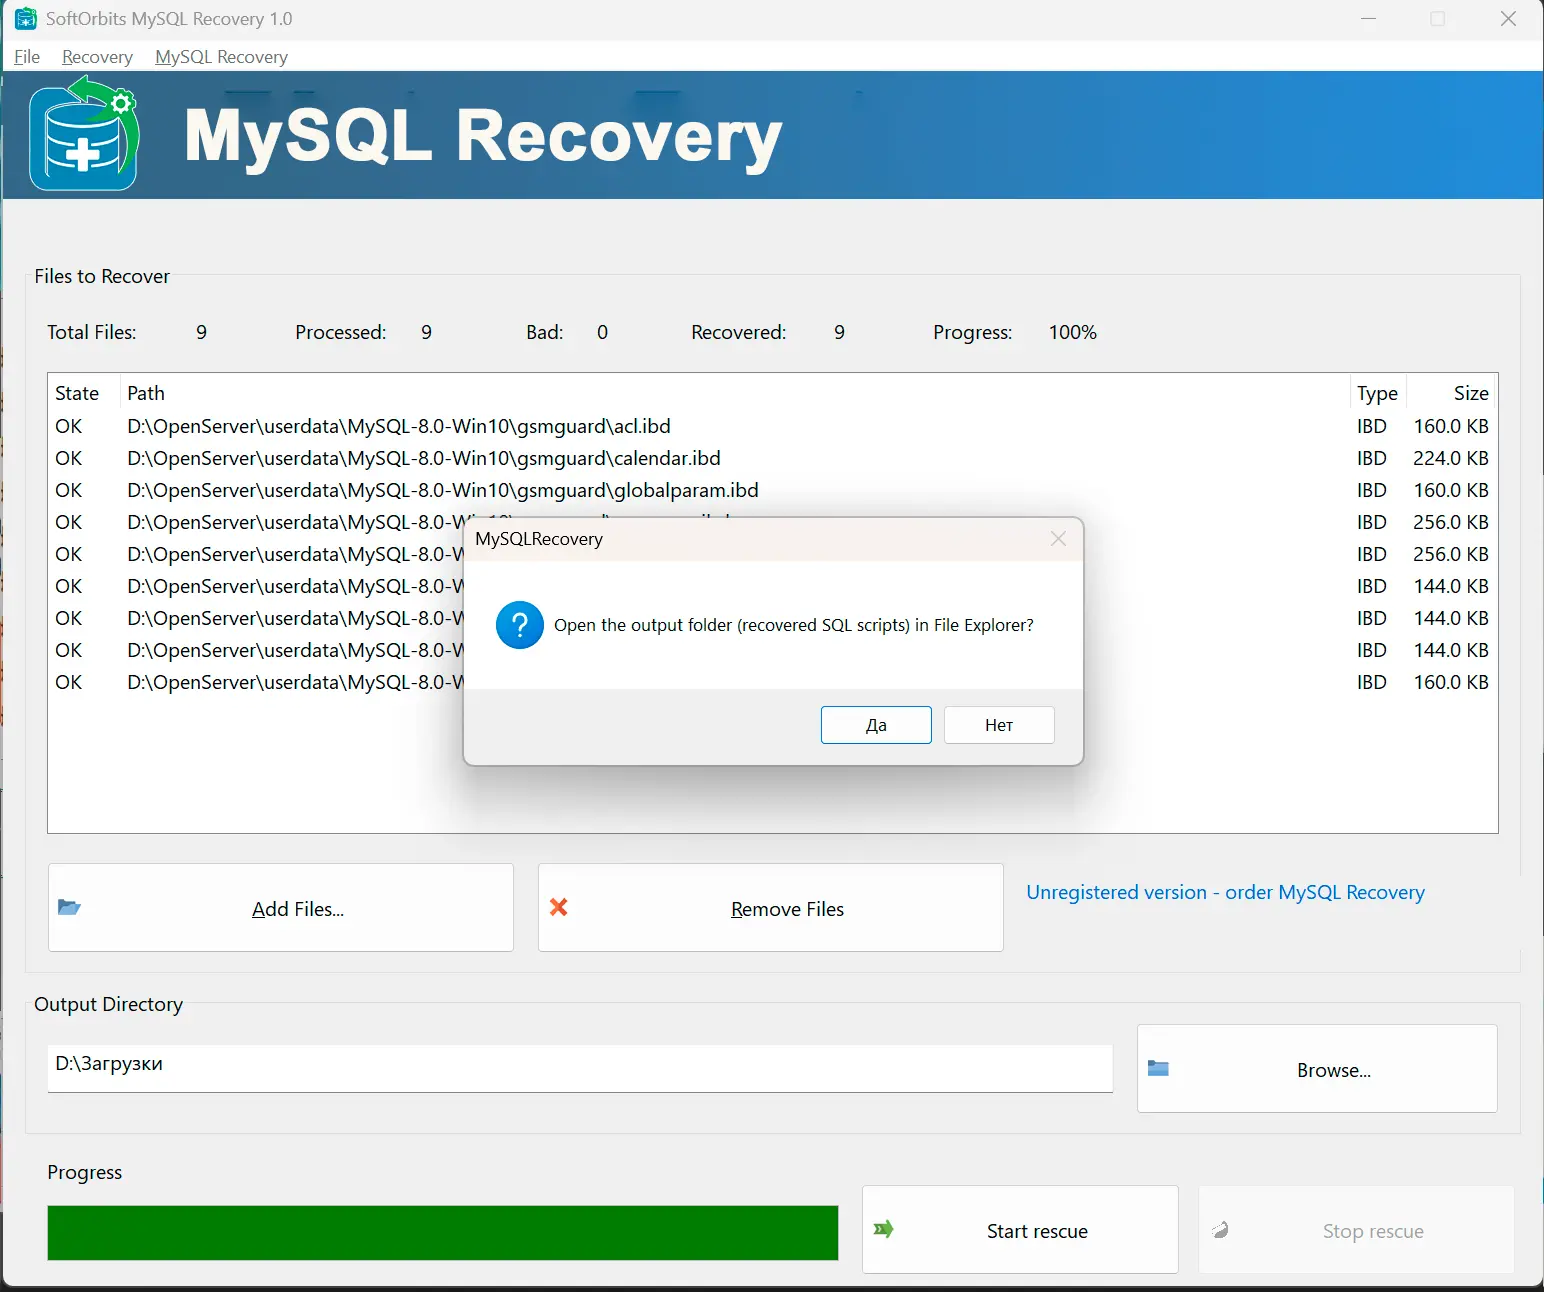Open the Recovery menu
The image size is (1544, 1292).
coord(96,57)
